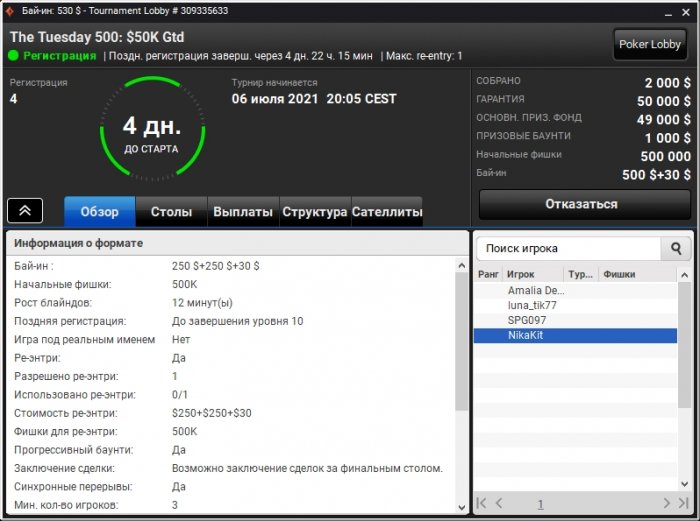Go to previous page of player list
This screenshot has width=700, height=521.
point(499,503)
